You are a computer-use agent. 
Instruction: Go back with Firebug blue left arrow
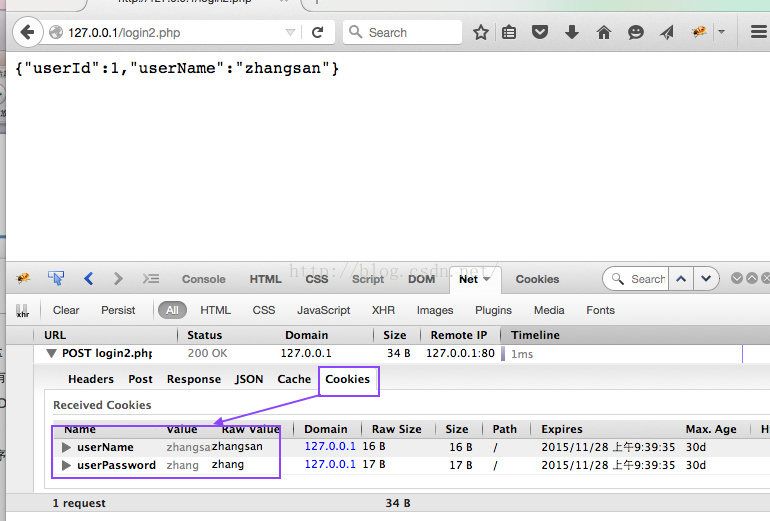coord(89,278)
